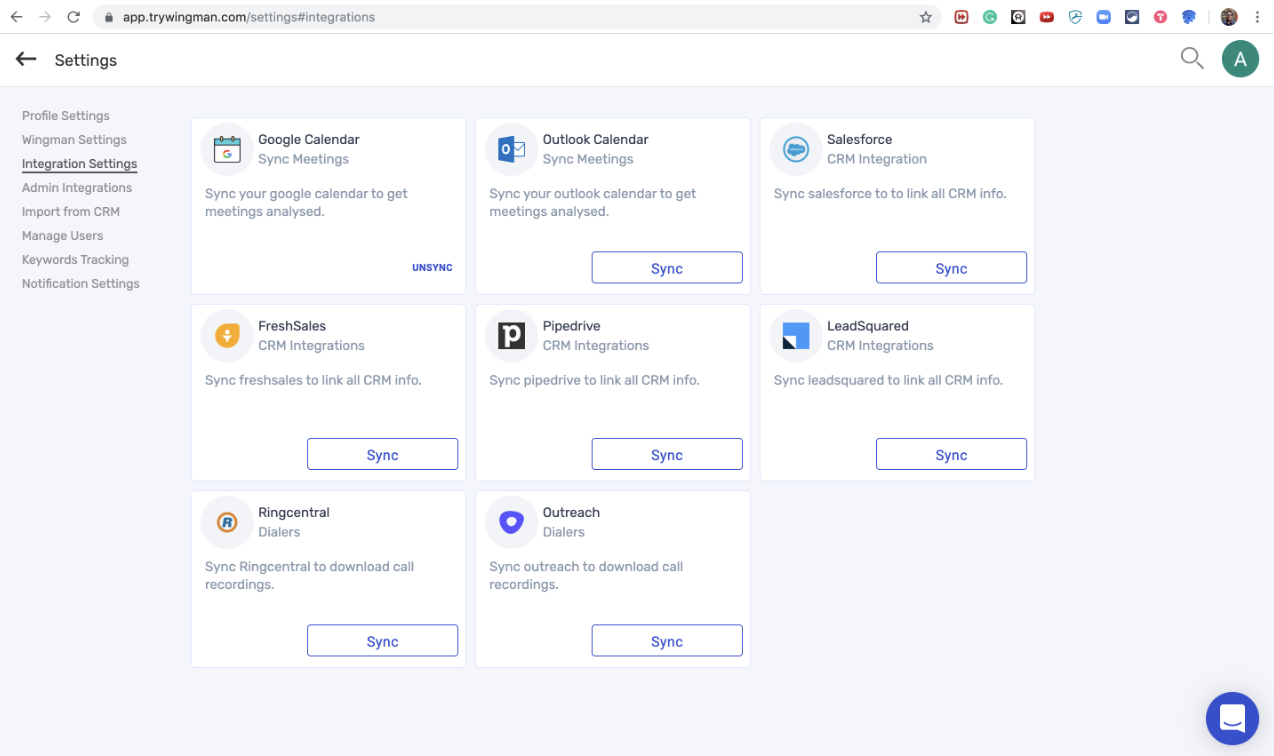Click the LeadSquared logo icon
This screenshot has width=1274, height=756.
(795, 336)
